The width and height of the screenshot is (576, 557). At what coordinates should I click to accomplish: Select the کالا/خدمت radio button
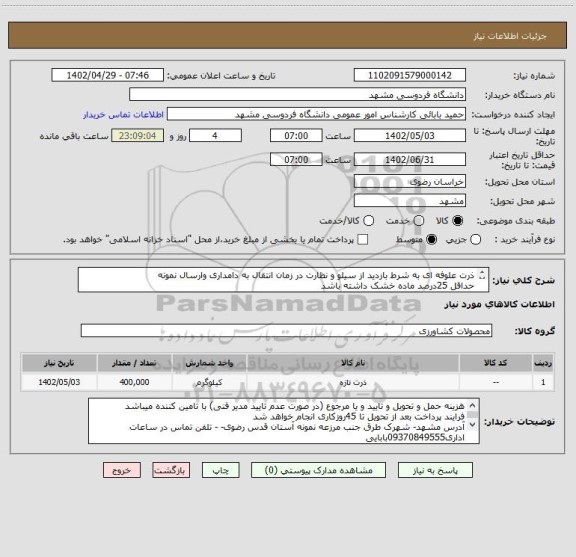[x=368, y=221]
